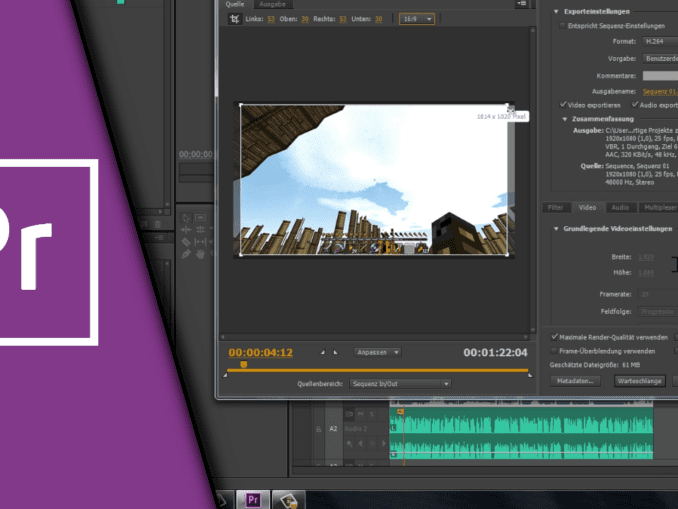Click the orange playhead on the export timeline

pos(242,366)
